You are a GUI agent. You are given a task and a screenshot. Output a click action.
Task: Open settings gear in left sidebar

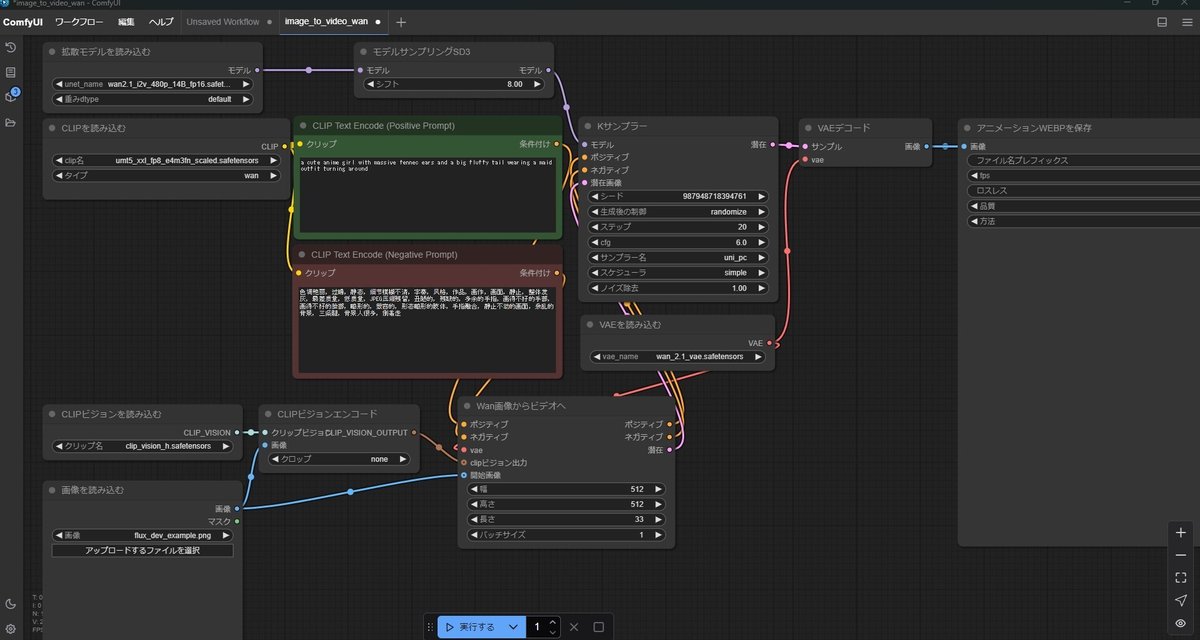(11, 628)
